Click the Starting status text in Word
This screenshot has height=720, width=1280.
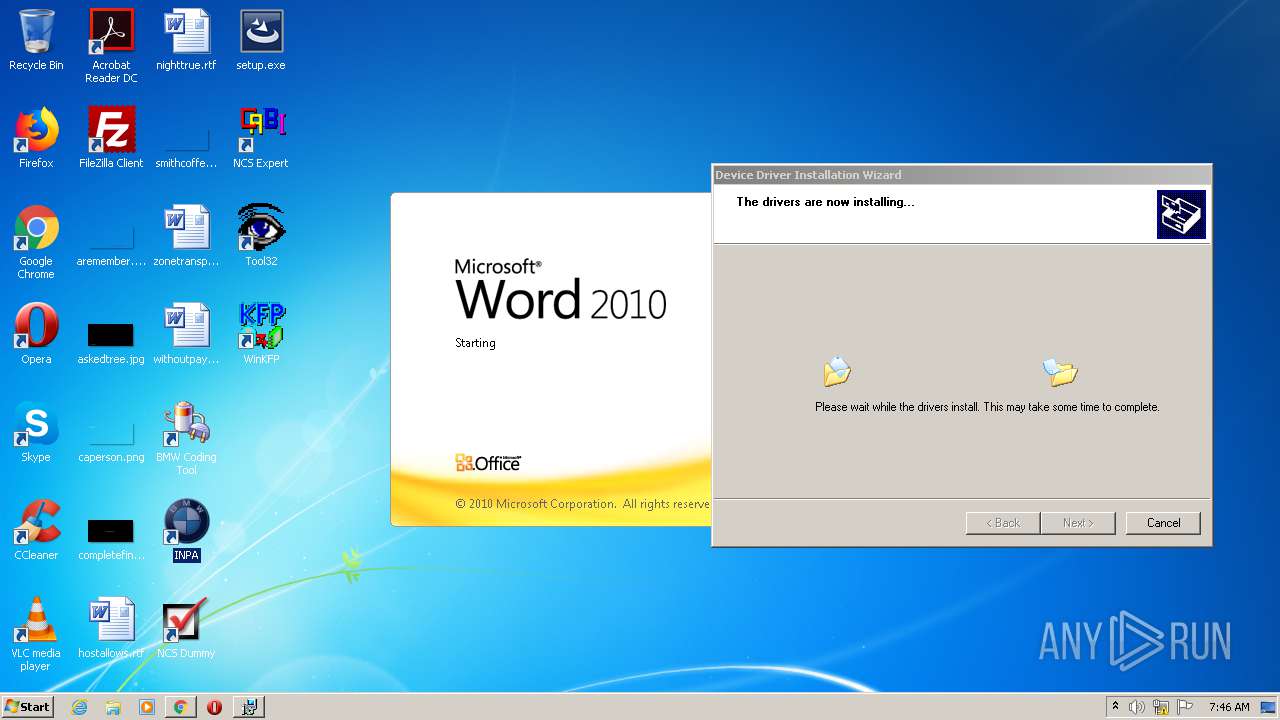pyautogui.click(x=475, y=343)
